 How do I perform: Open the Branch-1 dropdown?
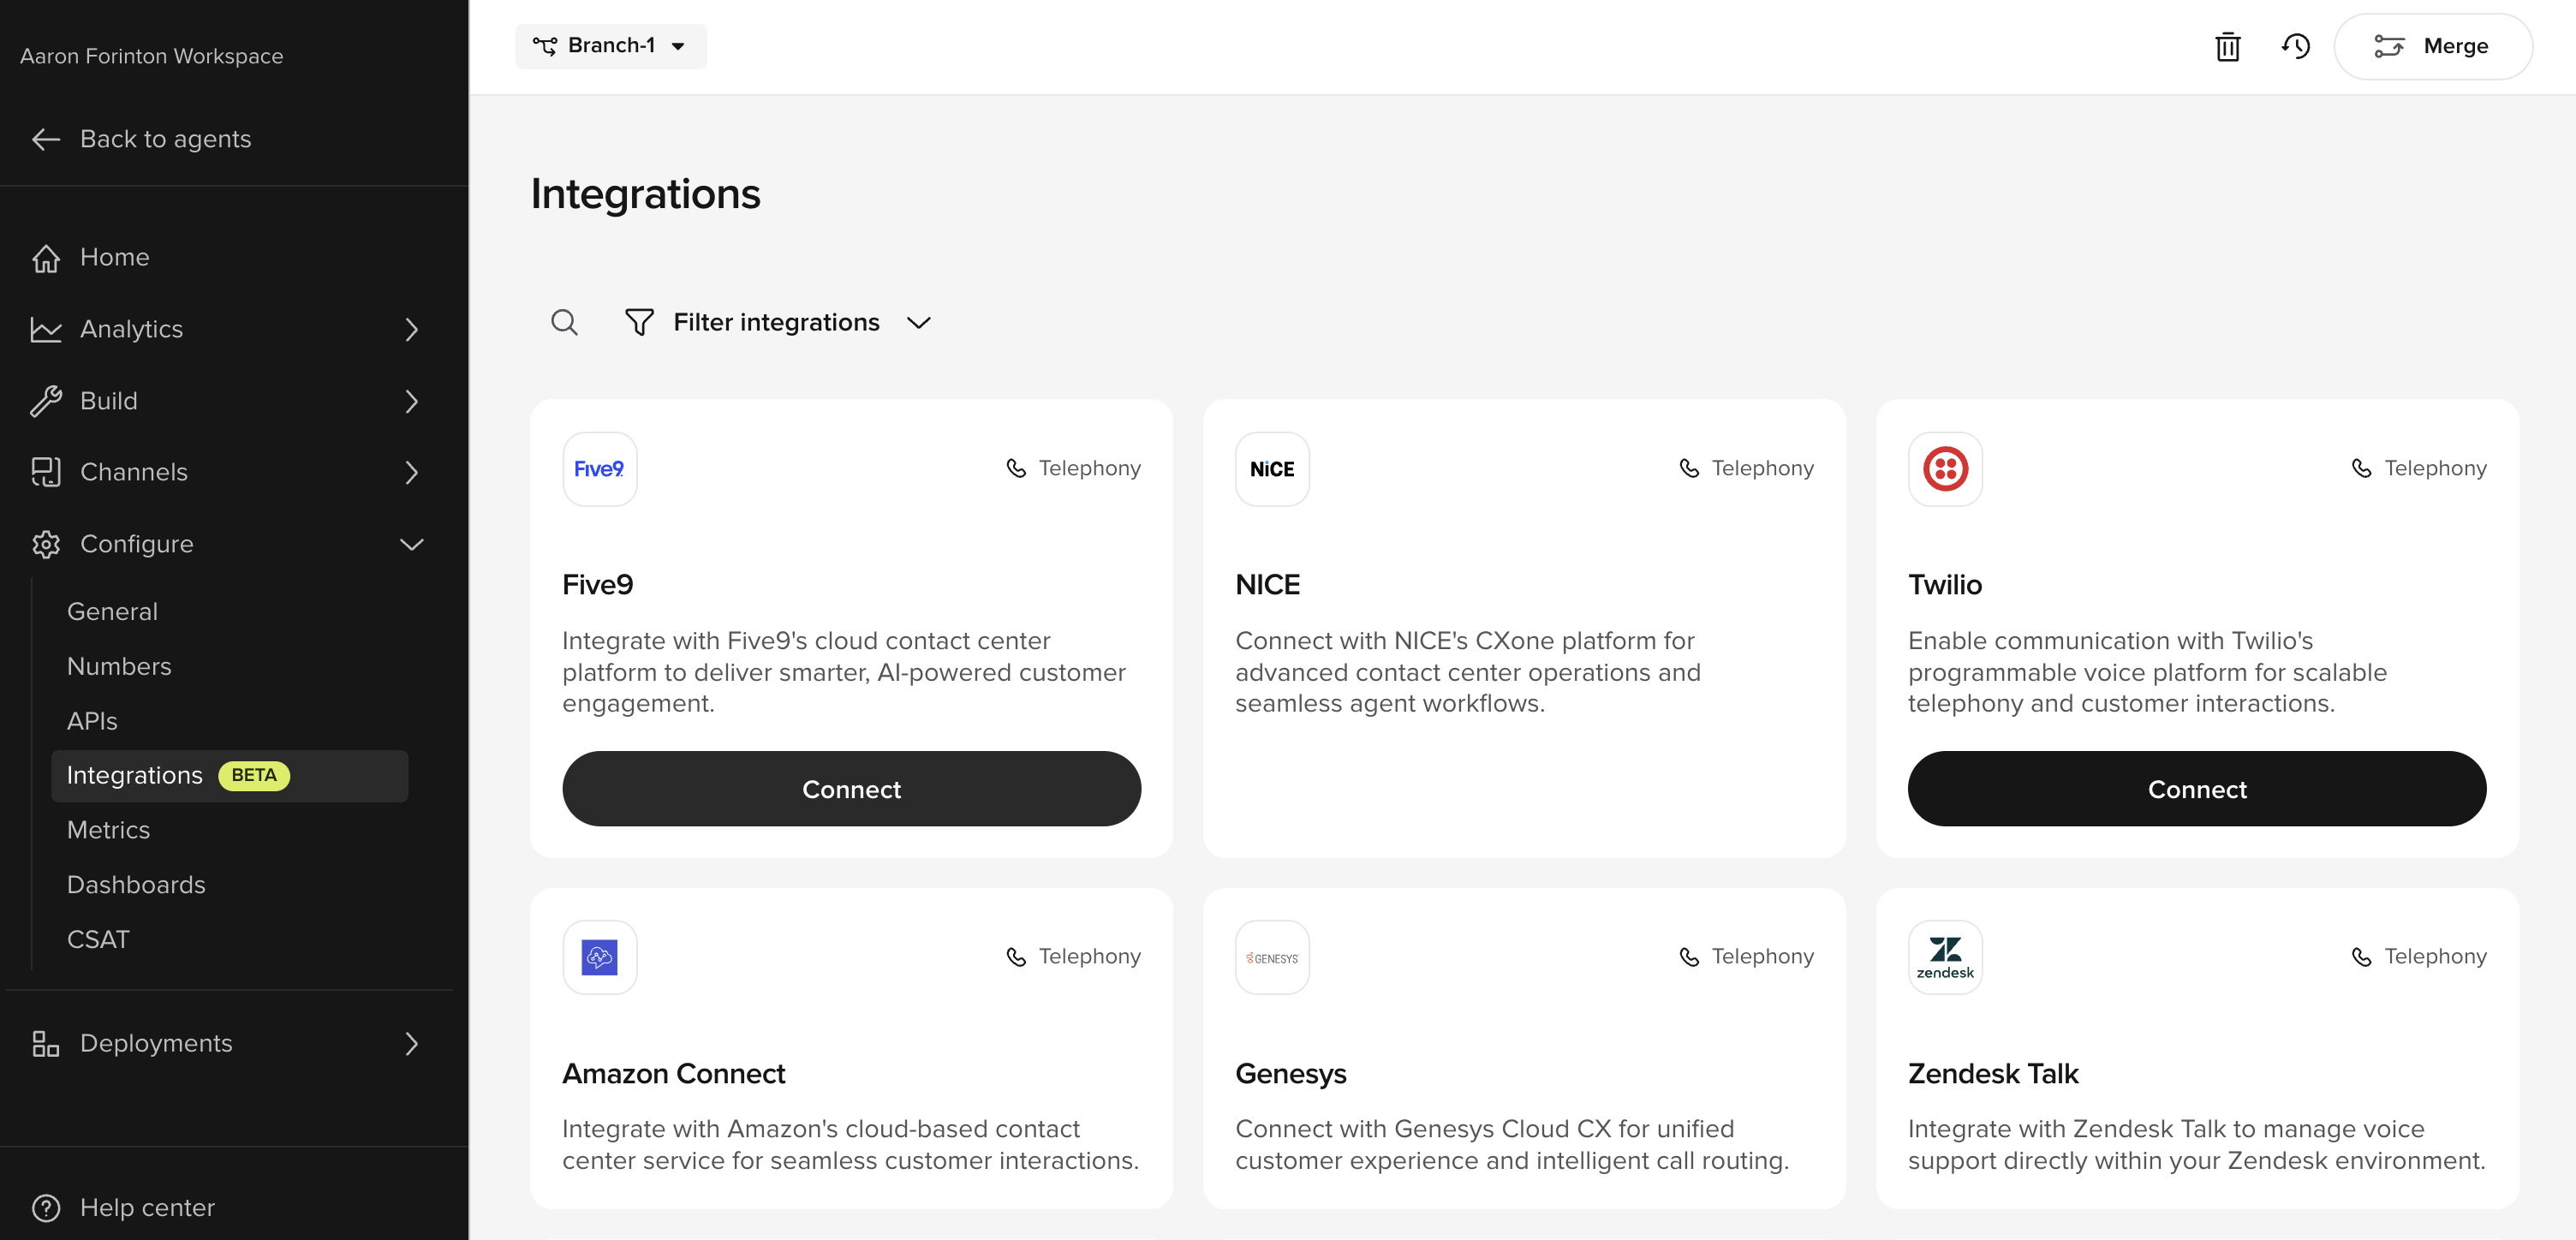pos(610,45)
